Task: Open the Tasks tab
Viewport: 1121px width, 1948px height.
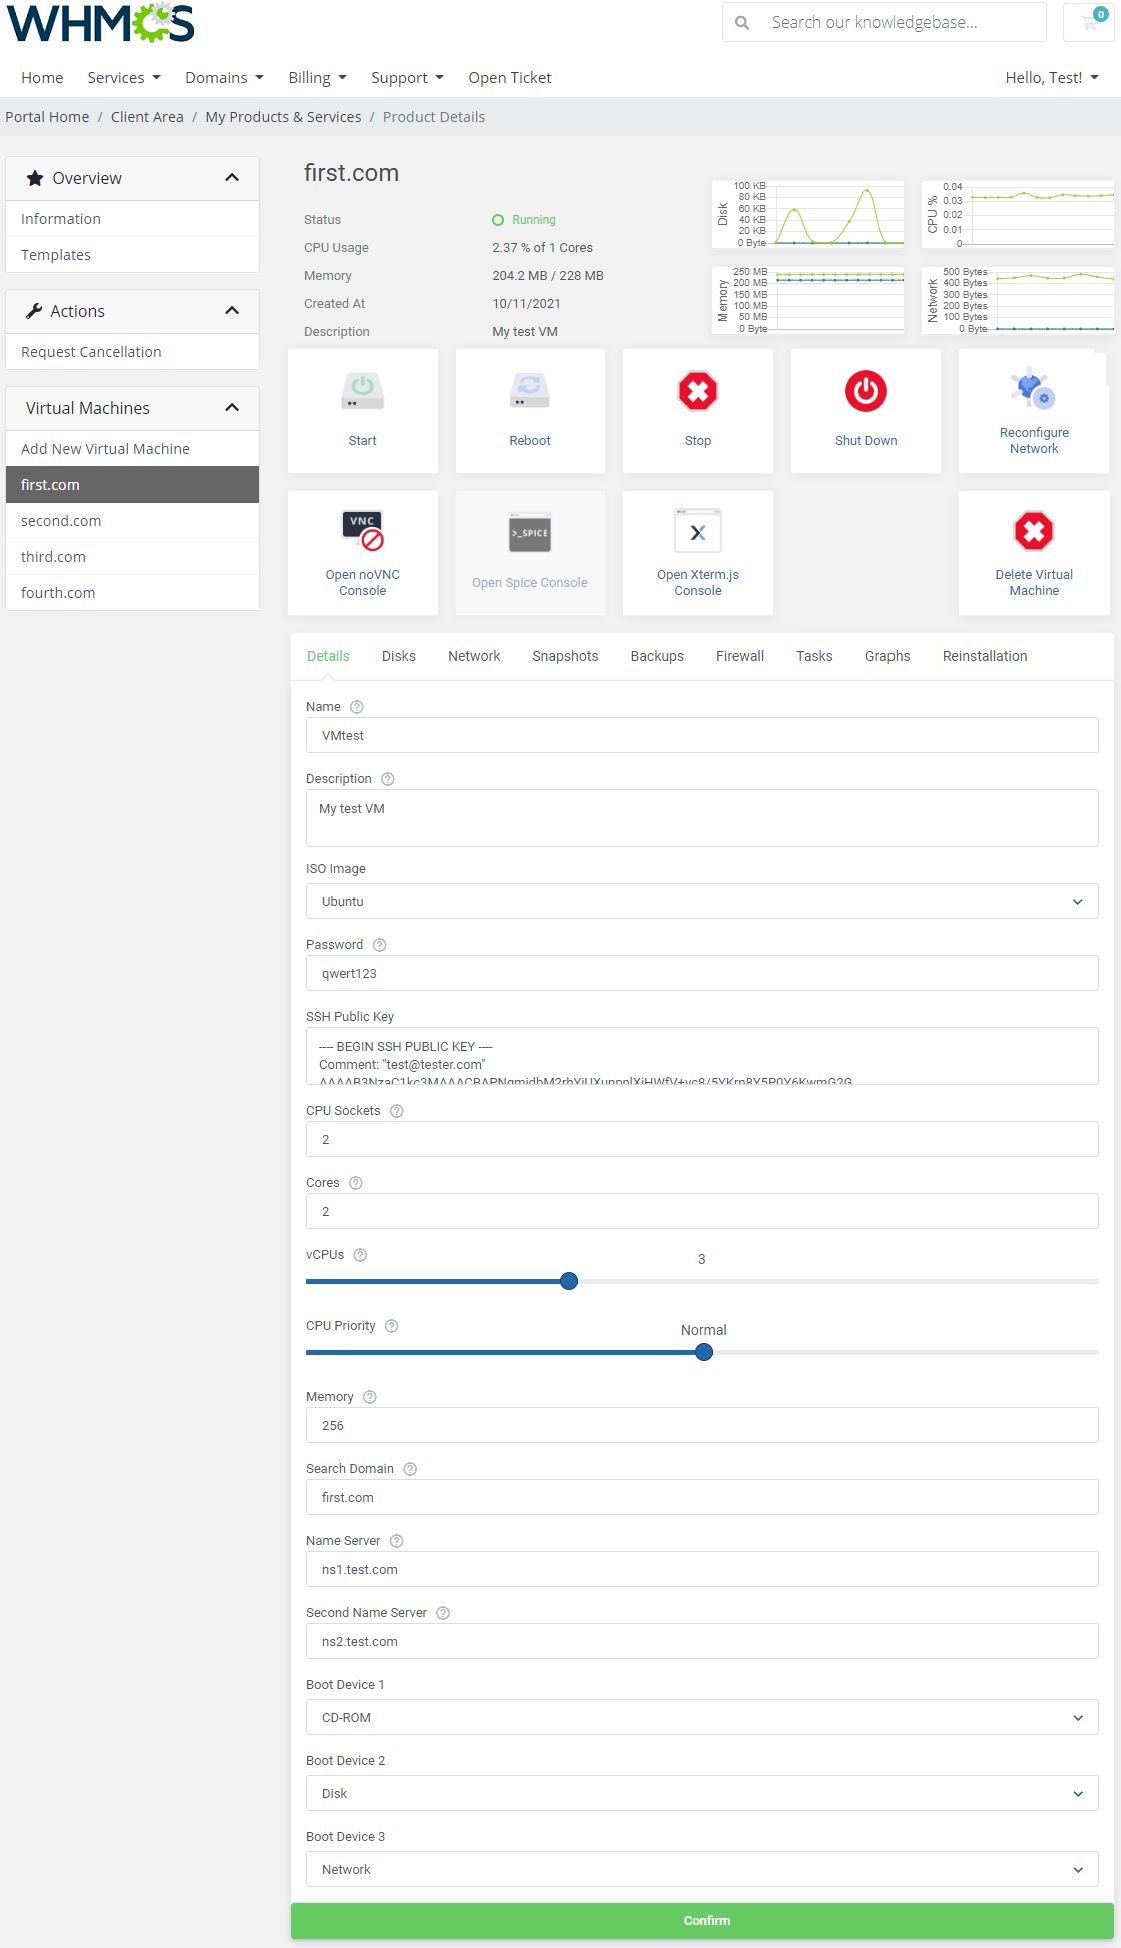Action: coord(814,656)
